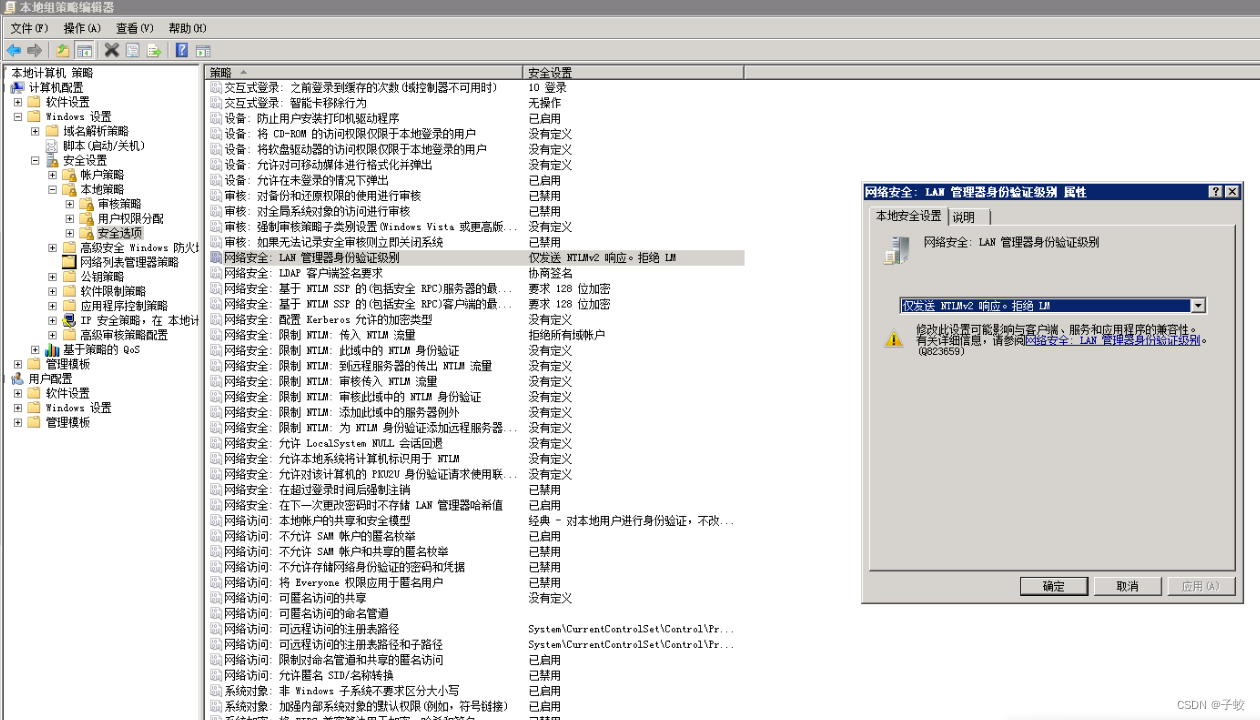Switch to the 说明 tab
This screenshot has height=720, width=1260.
(x=967, y=217)
